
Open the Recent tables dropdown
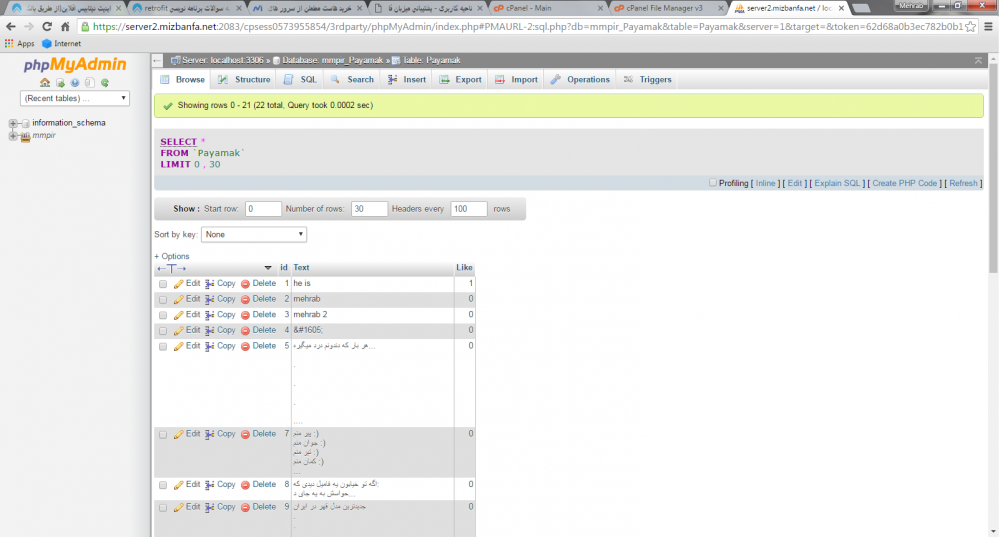pyautogui.click(x=75, y=98)
